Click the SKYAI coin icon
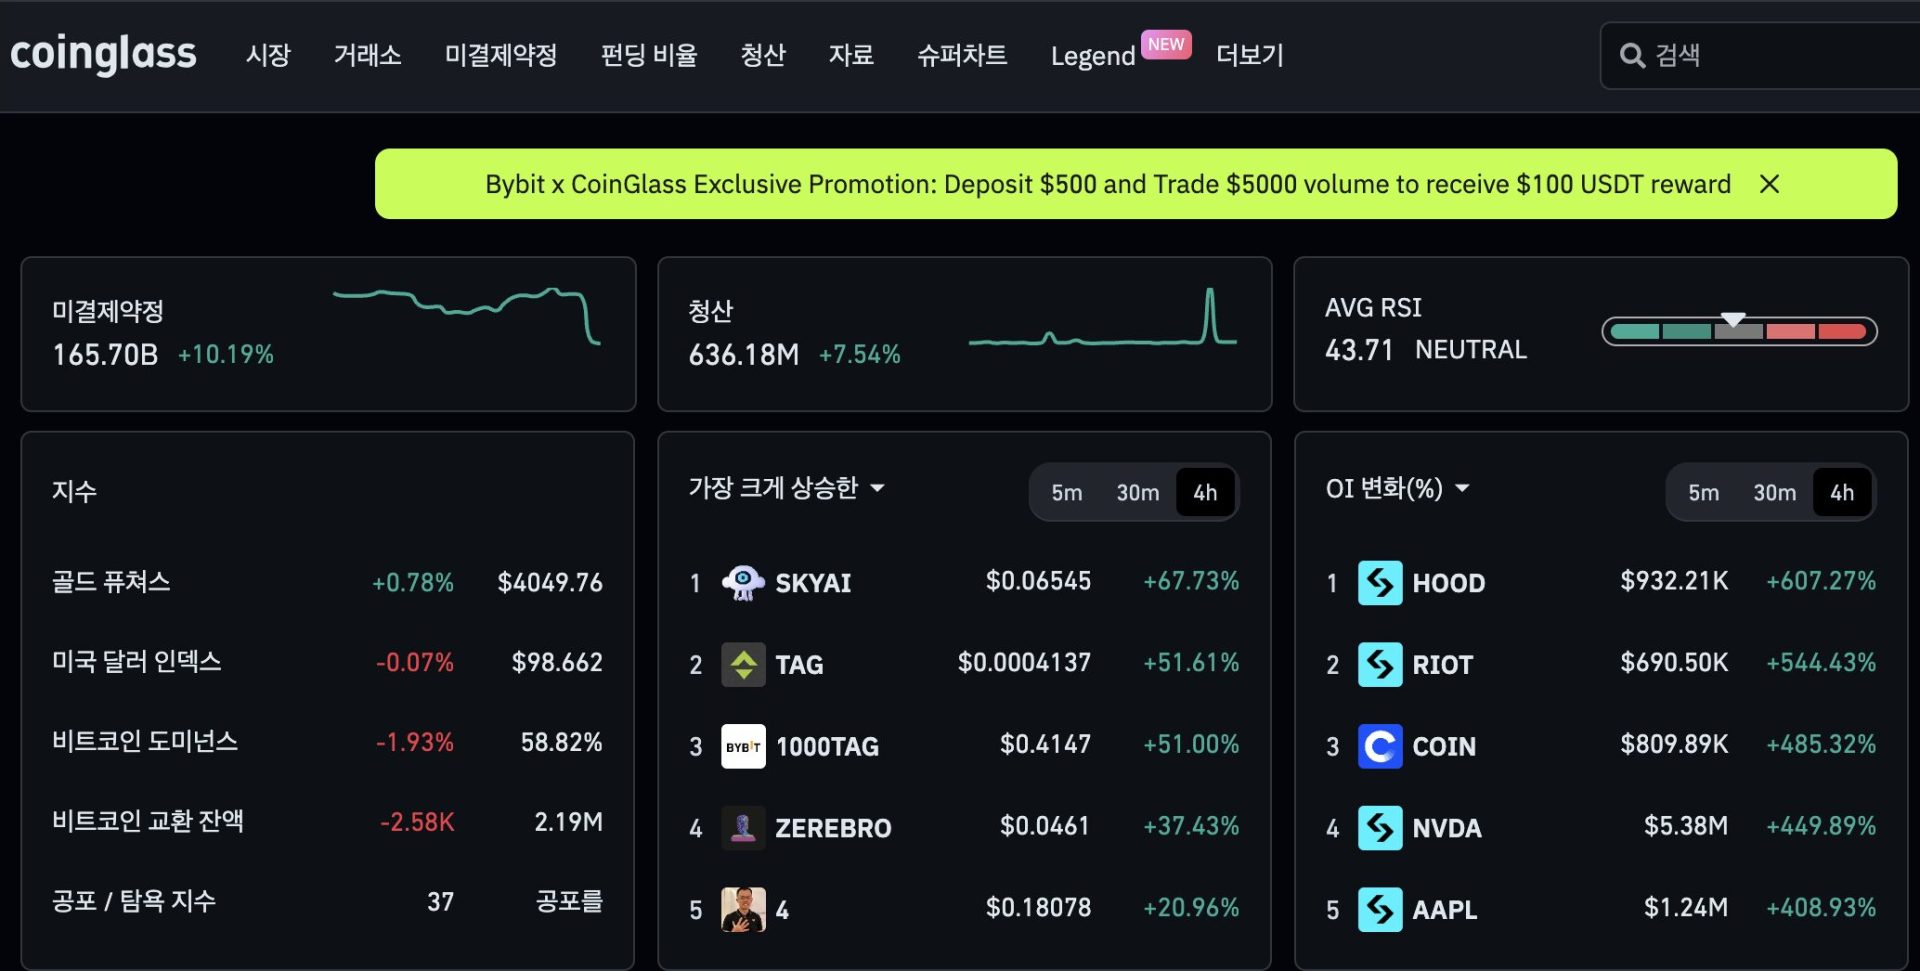This screenshot has height=971, width=1920. (743, 582)
